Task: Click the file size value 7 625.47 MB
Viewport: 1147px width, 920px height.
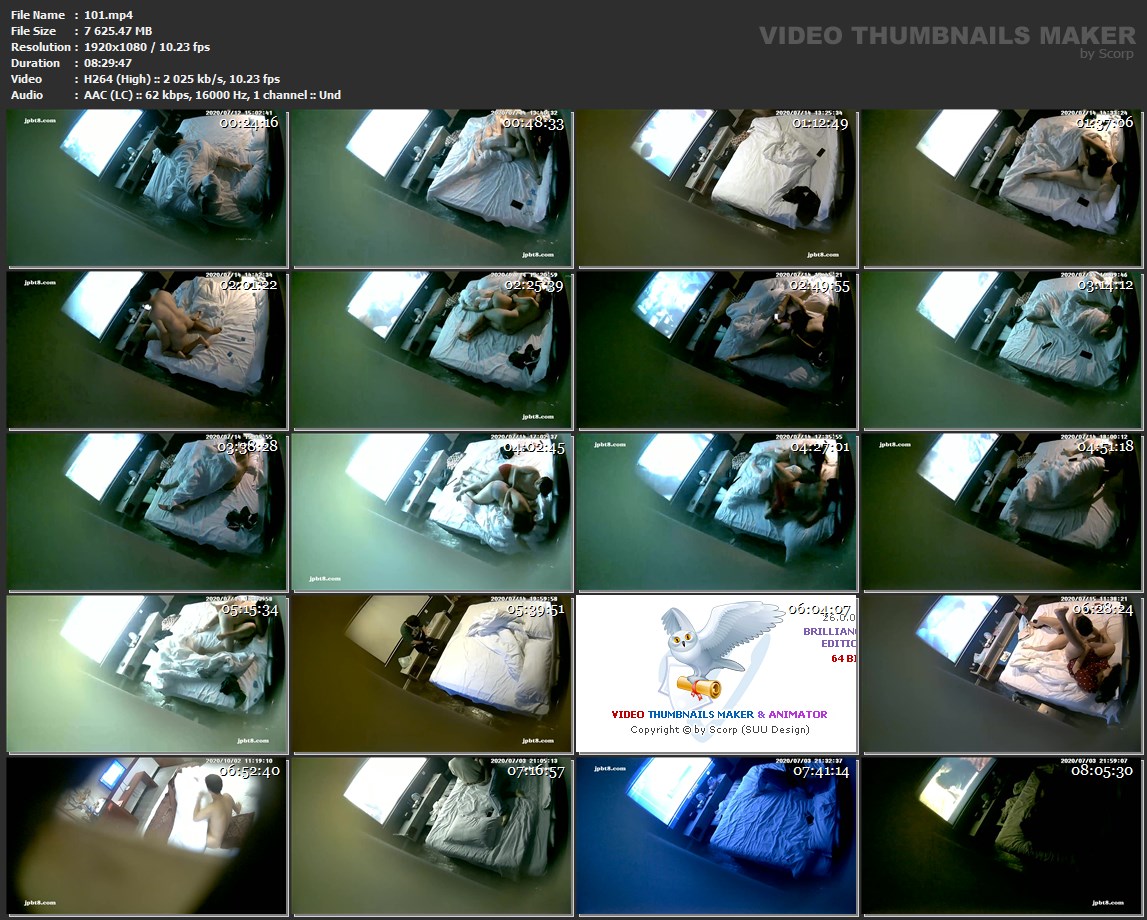Action: [x=118, y=31]
